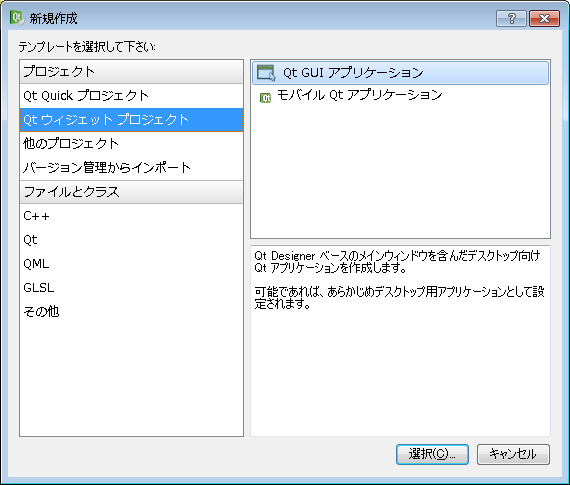Choose Qt GUI アプリケーション template

click(x=400, y=73)
